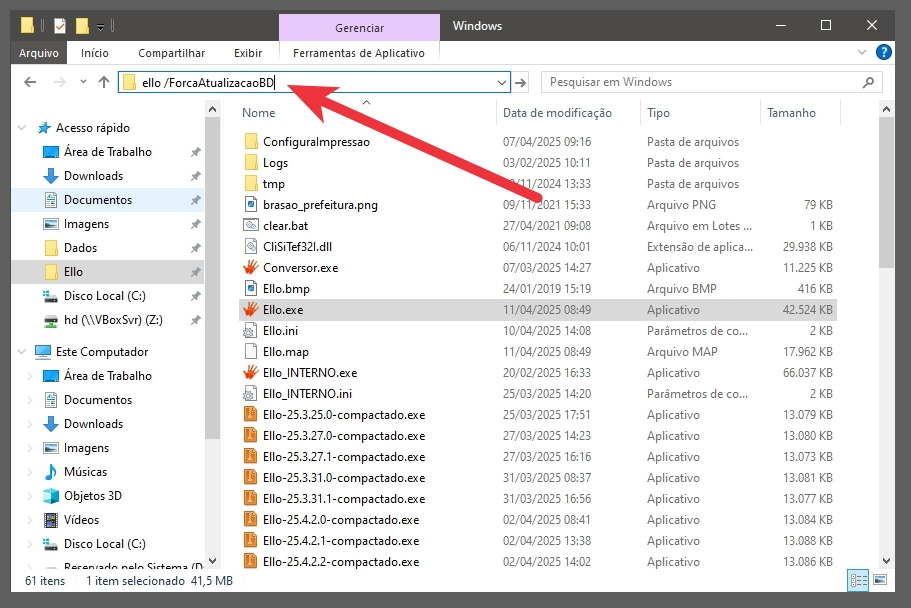The image size is (911, 608).
Task: Expand Downloads under Este Computador
Action: pos(30,424)
